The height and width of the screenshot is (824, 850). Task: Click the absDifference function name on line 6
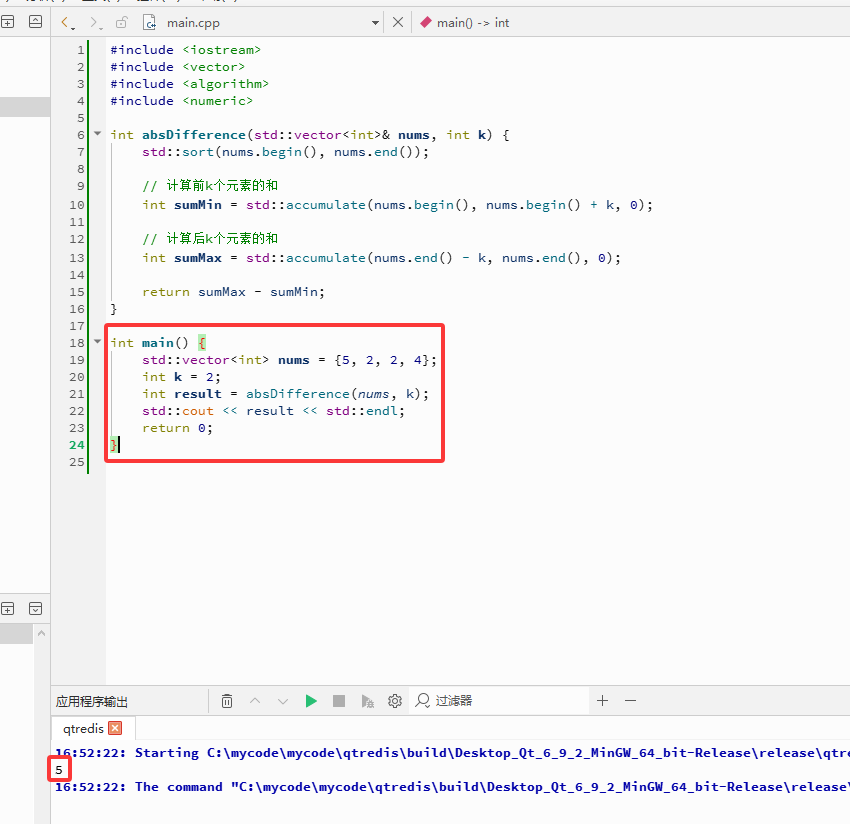(194, 135)
